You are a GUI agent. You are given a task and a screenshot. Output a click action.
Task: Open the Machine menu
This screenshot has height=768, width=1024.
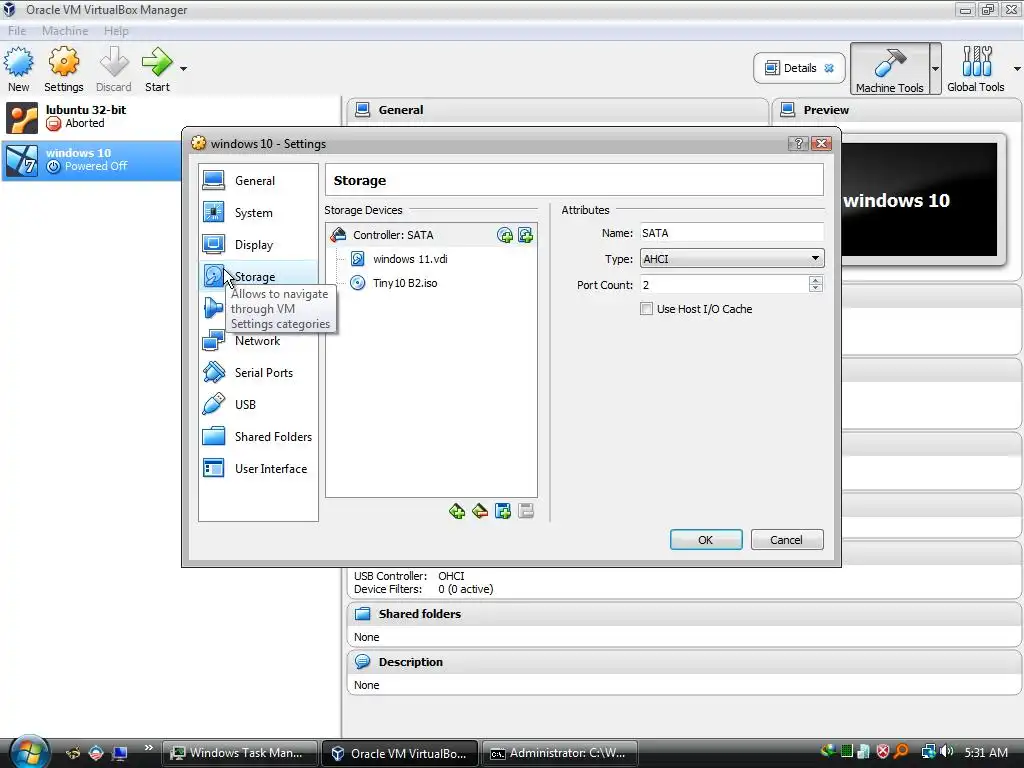[x=65, y=31]
